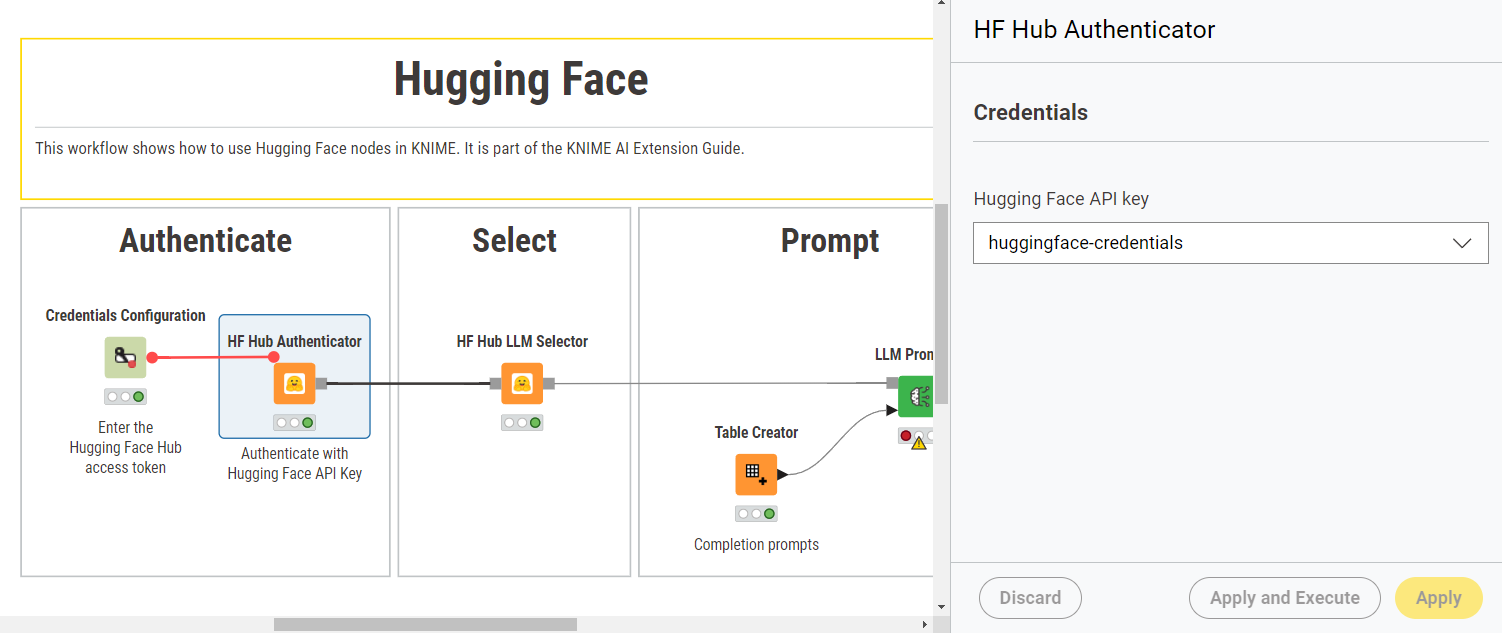Open the Hugging Face API key dropdown
The height and width of the screenshot is (633, 1502).
pyautogui.click(x=1230, y=243)
